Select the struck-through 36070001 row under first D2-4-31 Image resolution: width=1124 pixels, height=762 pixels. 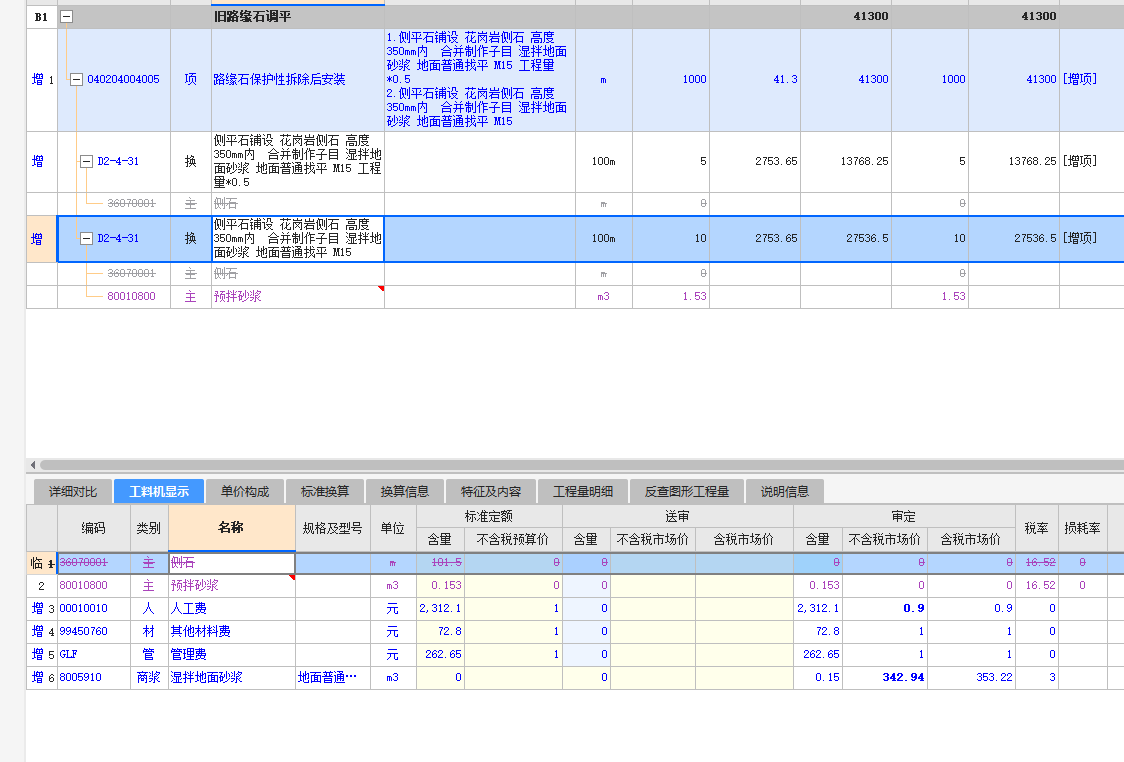point(131,204)
